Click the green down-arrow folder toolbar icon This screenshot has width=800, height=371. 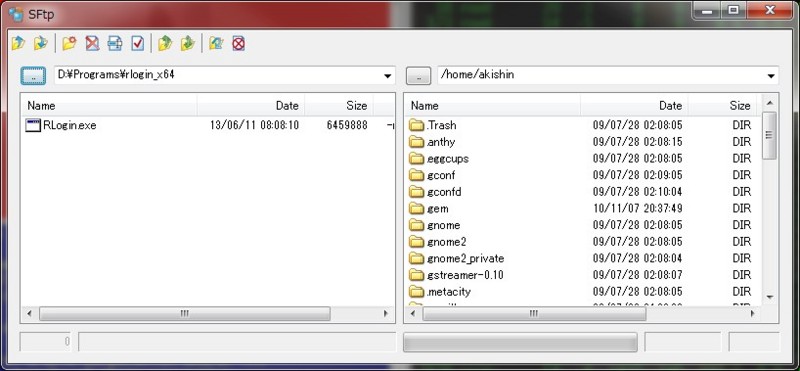point(188,43)
